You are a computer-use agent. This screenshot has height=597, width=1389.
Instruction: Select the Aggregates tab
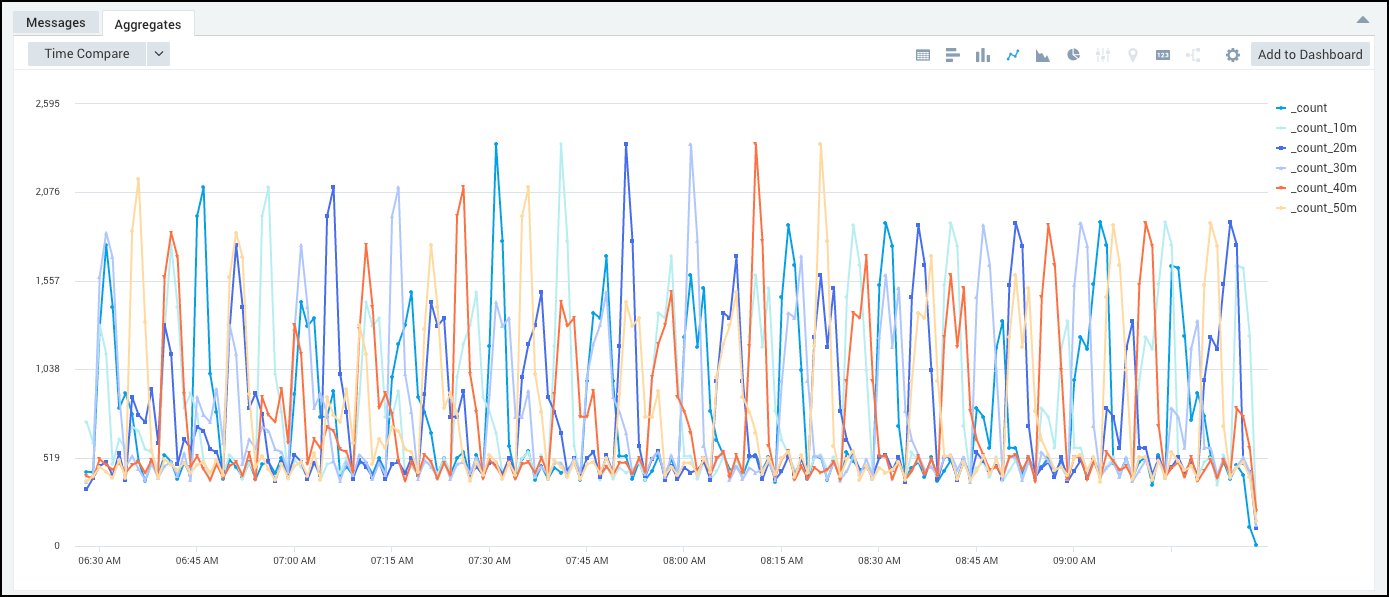point(148,23)
